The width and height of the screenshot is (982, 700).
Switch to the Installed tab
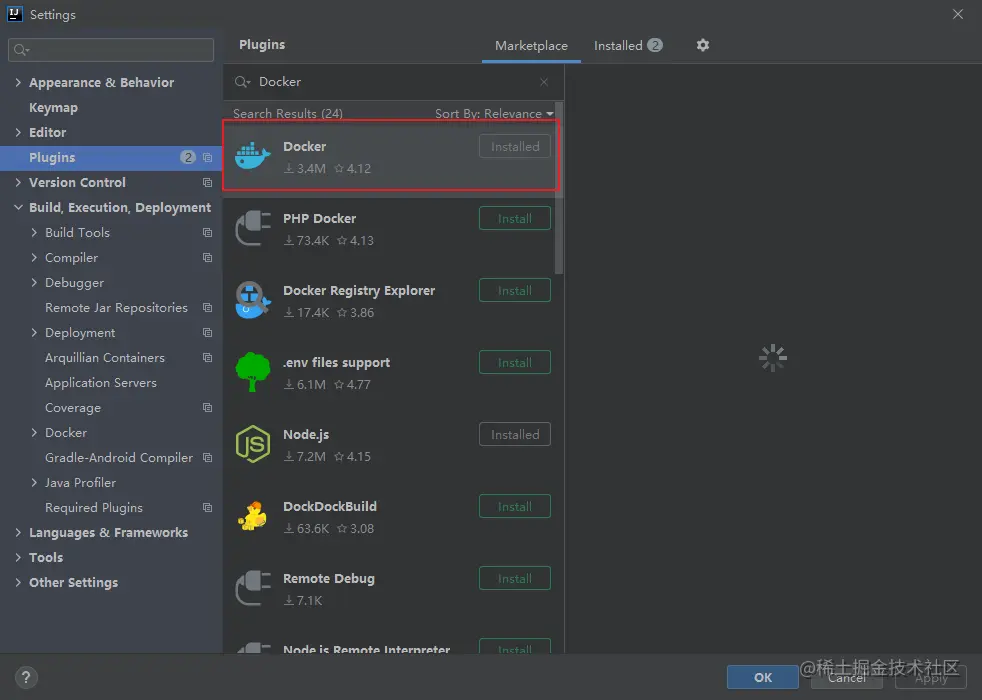click(x=628, y=46)
